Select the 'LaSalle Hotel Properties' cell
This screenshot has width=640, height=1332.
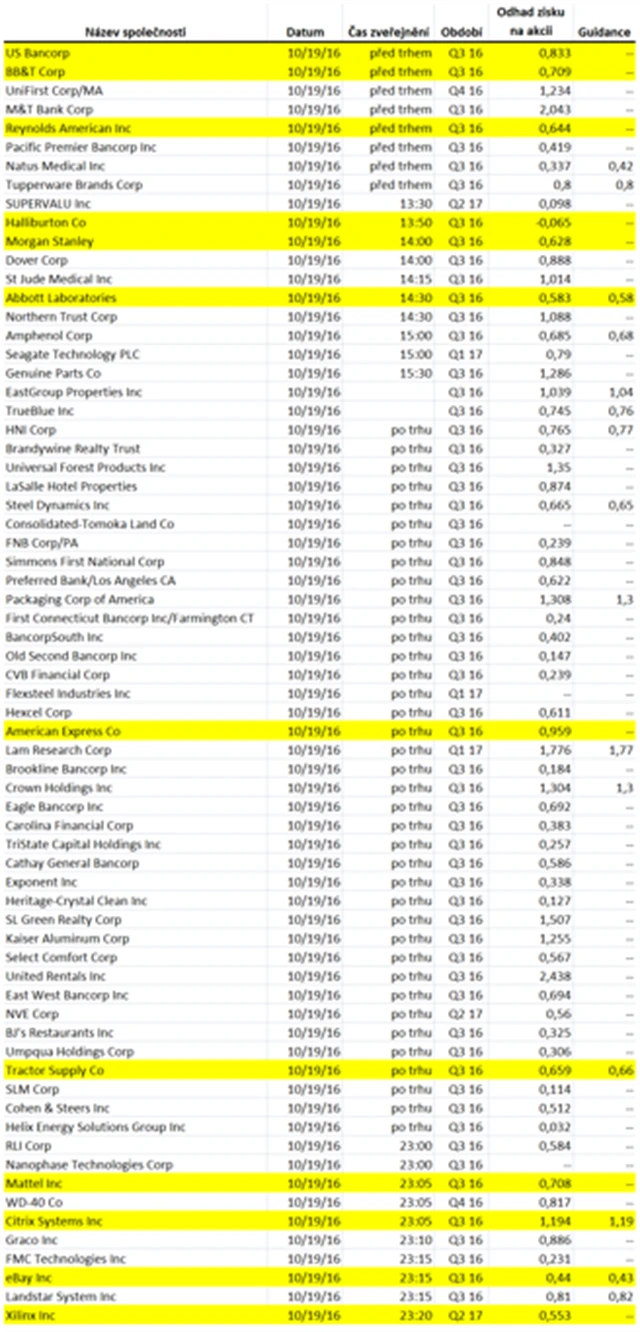pos(134,486)
